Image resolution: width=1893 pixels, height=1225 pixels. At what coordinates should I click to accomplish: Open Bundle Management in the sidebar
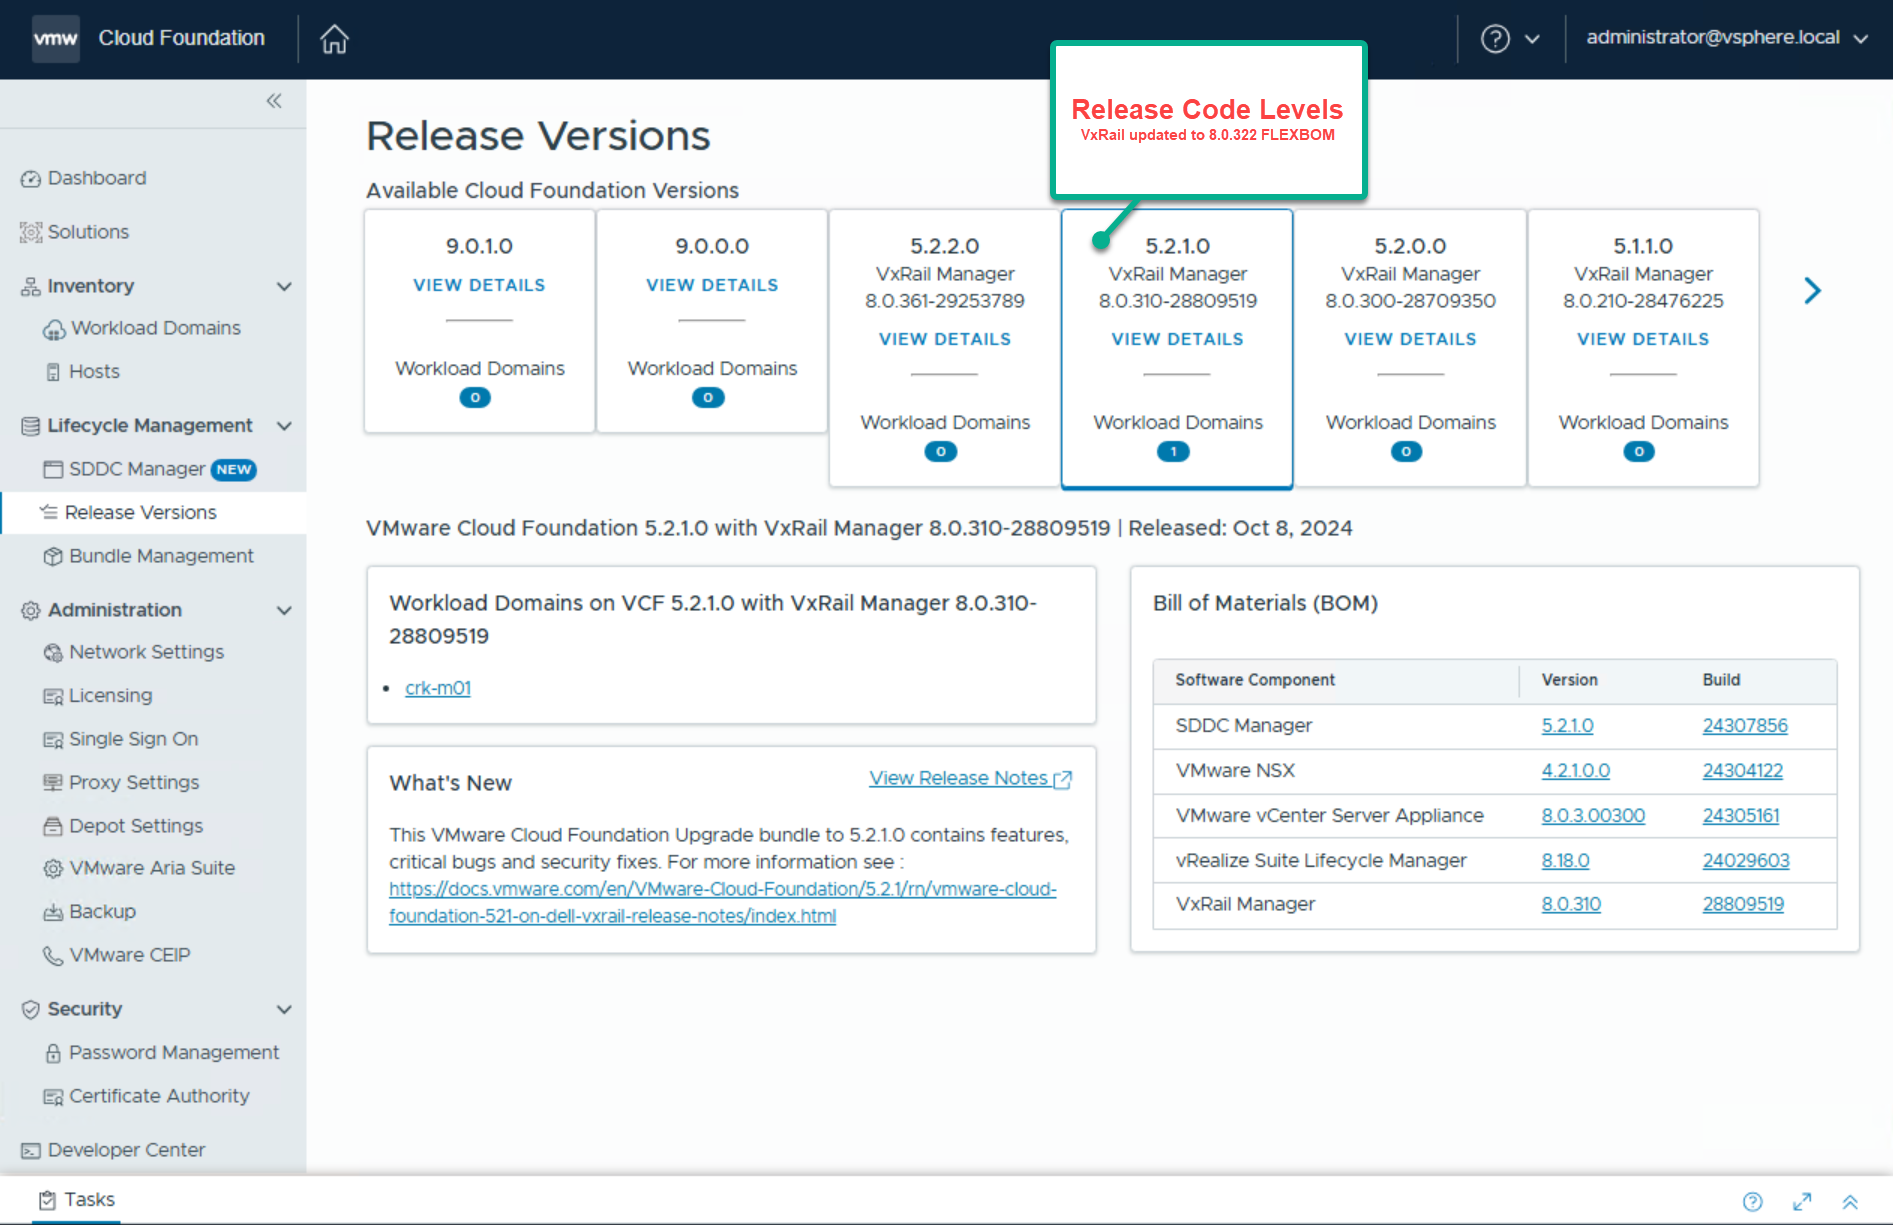pyautogui.click(x=160, y=556)
